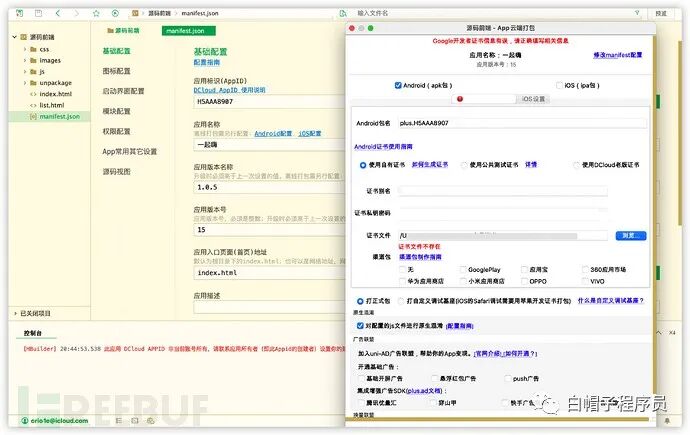Image resolution: width=690 pixels, height=435 pixels.
Task: Select 使用自有证书 radio button
Action: tap(363, 165)
